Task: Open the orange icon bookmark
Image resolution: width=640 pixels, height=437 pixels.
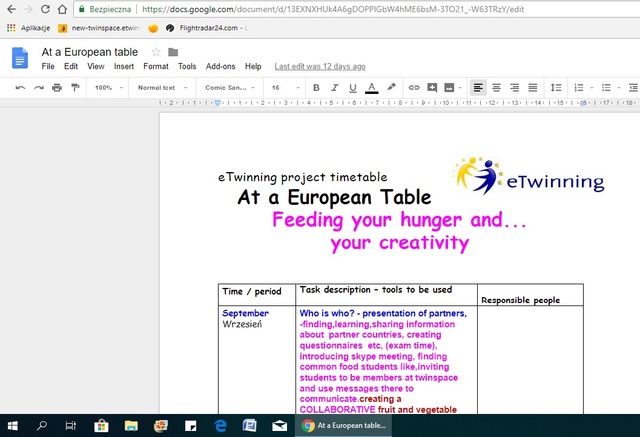Action: coord(153,28)
